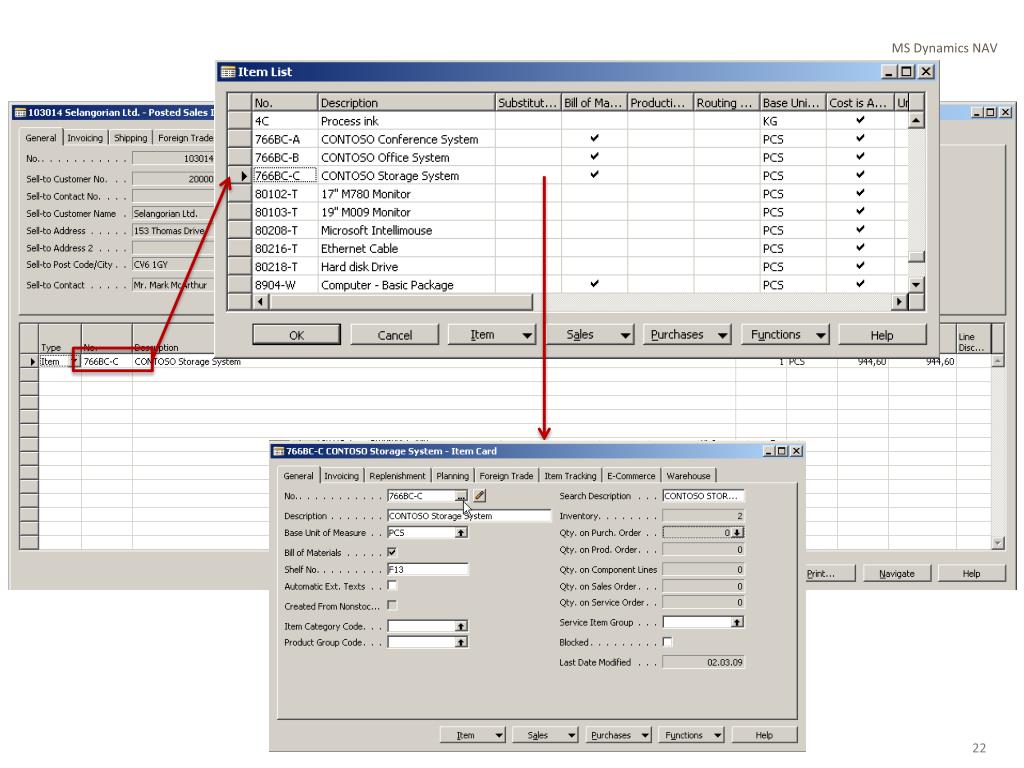Open lookup arrow for Base Unit of Measure

[x=461, y=533]
